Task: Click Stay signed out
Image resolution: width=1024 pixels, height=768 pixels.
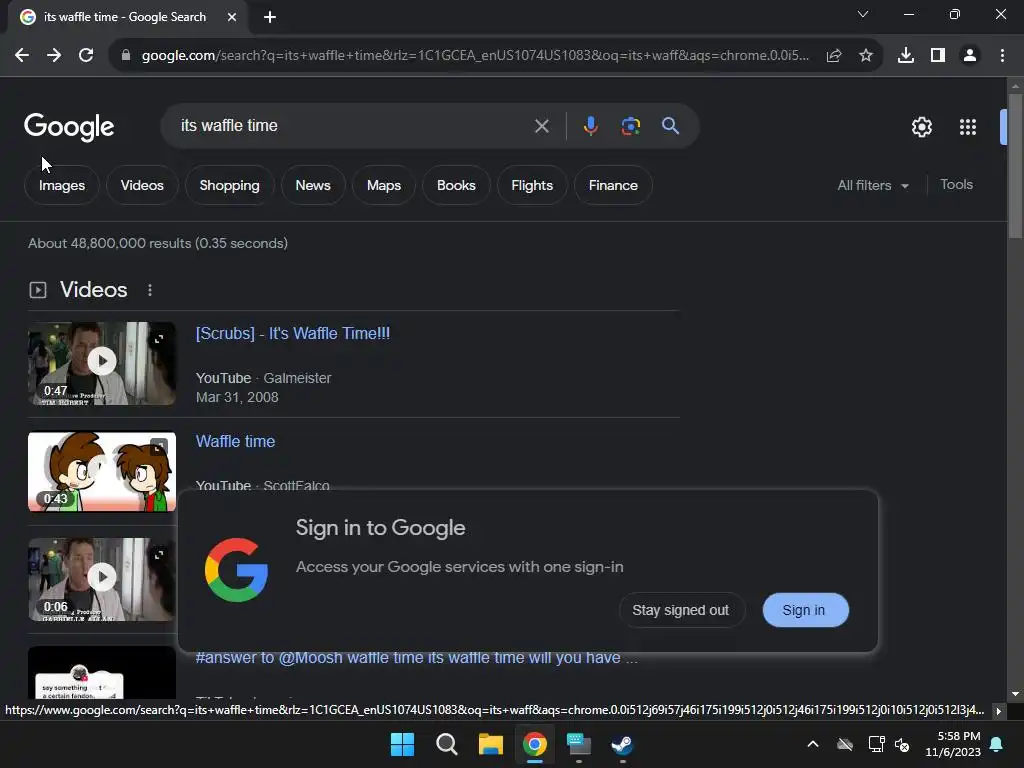Action: (680, 610)
